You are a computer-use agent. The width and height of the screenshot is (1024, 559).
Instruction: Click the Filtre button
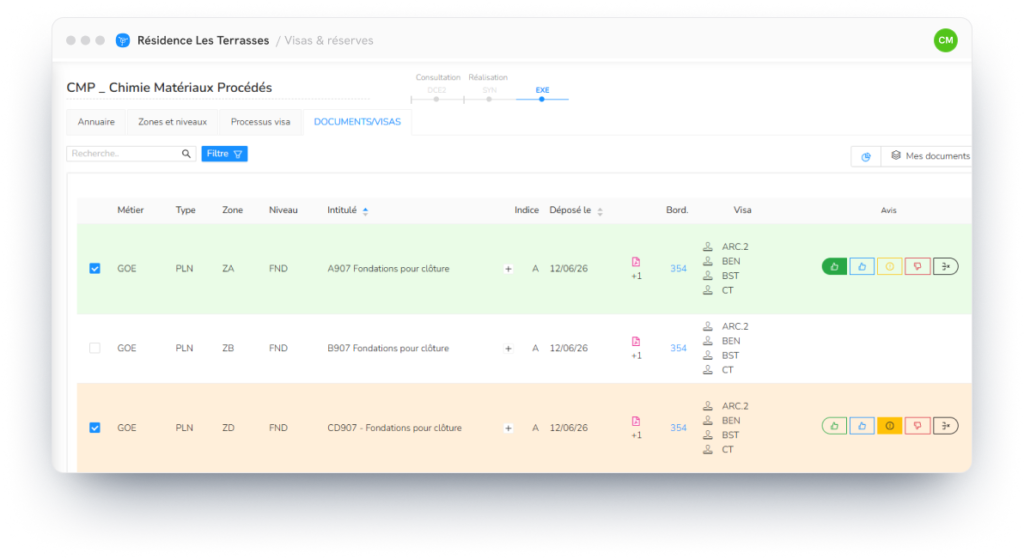point(224,153)
